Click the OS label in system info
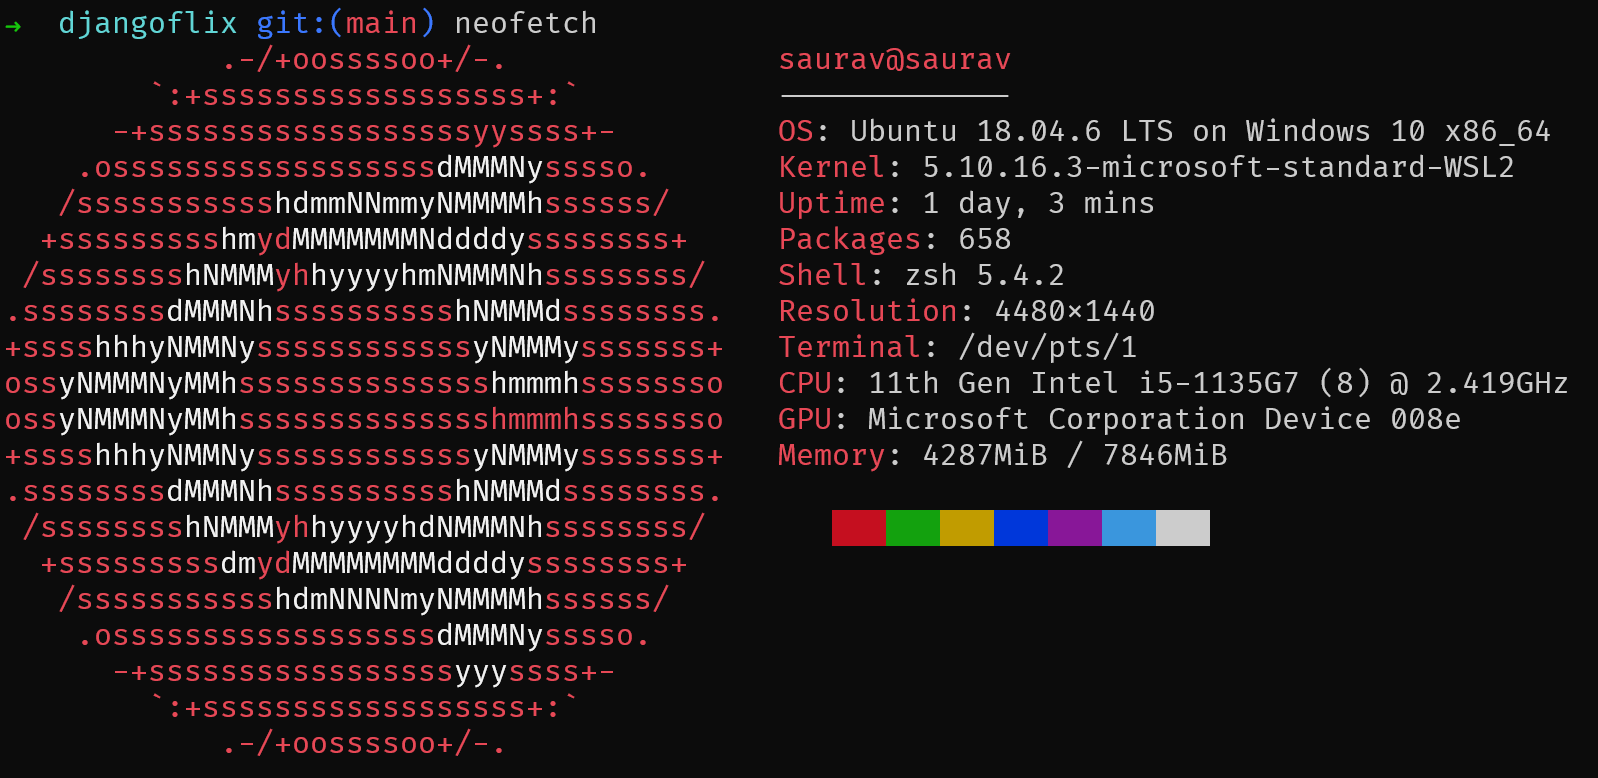 [x=796, y=132]
